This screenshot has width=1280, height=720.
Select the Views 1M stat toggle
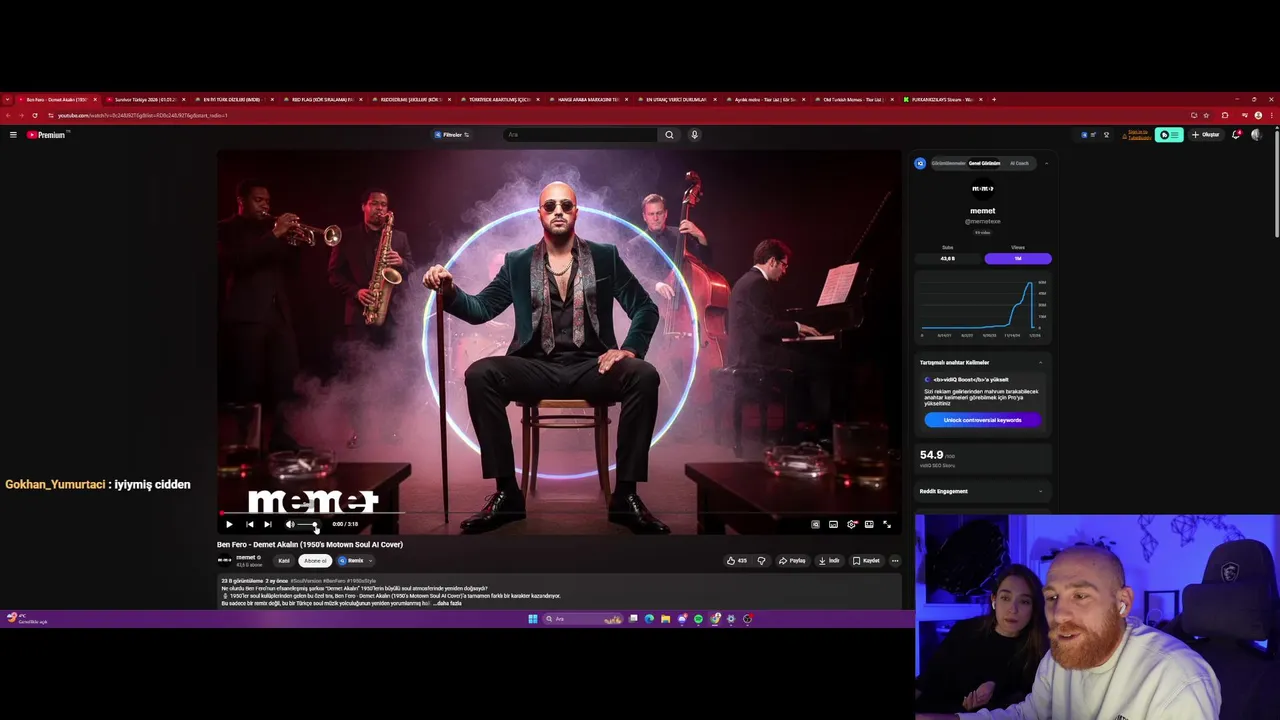coord(1018,258)
